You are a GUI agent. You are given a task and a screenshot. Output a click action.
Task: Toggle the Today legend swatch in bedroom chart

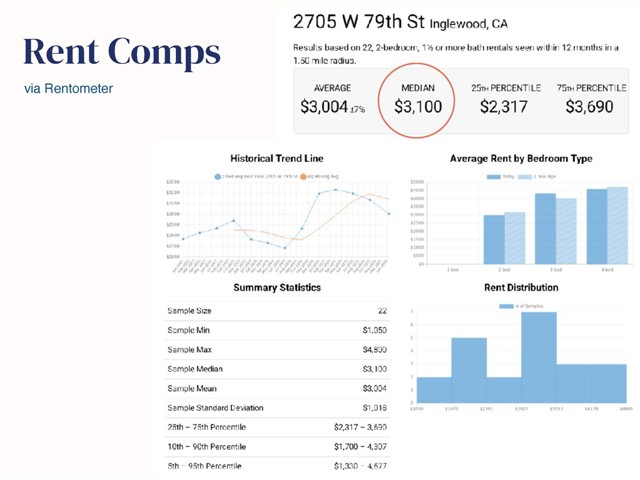point(493,176)
